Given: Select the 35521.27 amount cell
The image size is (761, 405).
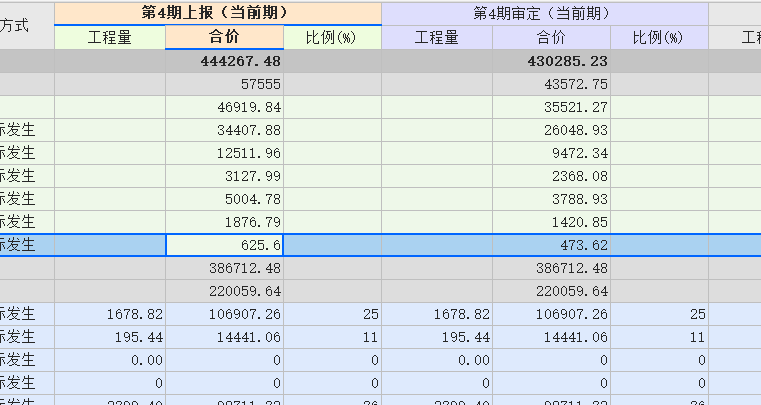Looking at the screenshot, I should [551, 107].
